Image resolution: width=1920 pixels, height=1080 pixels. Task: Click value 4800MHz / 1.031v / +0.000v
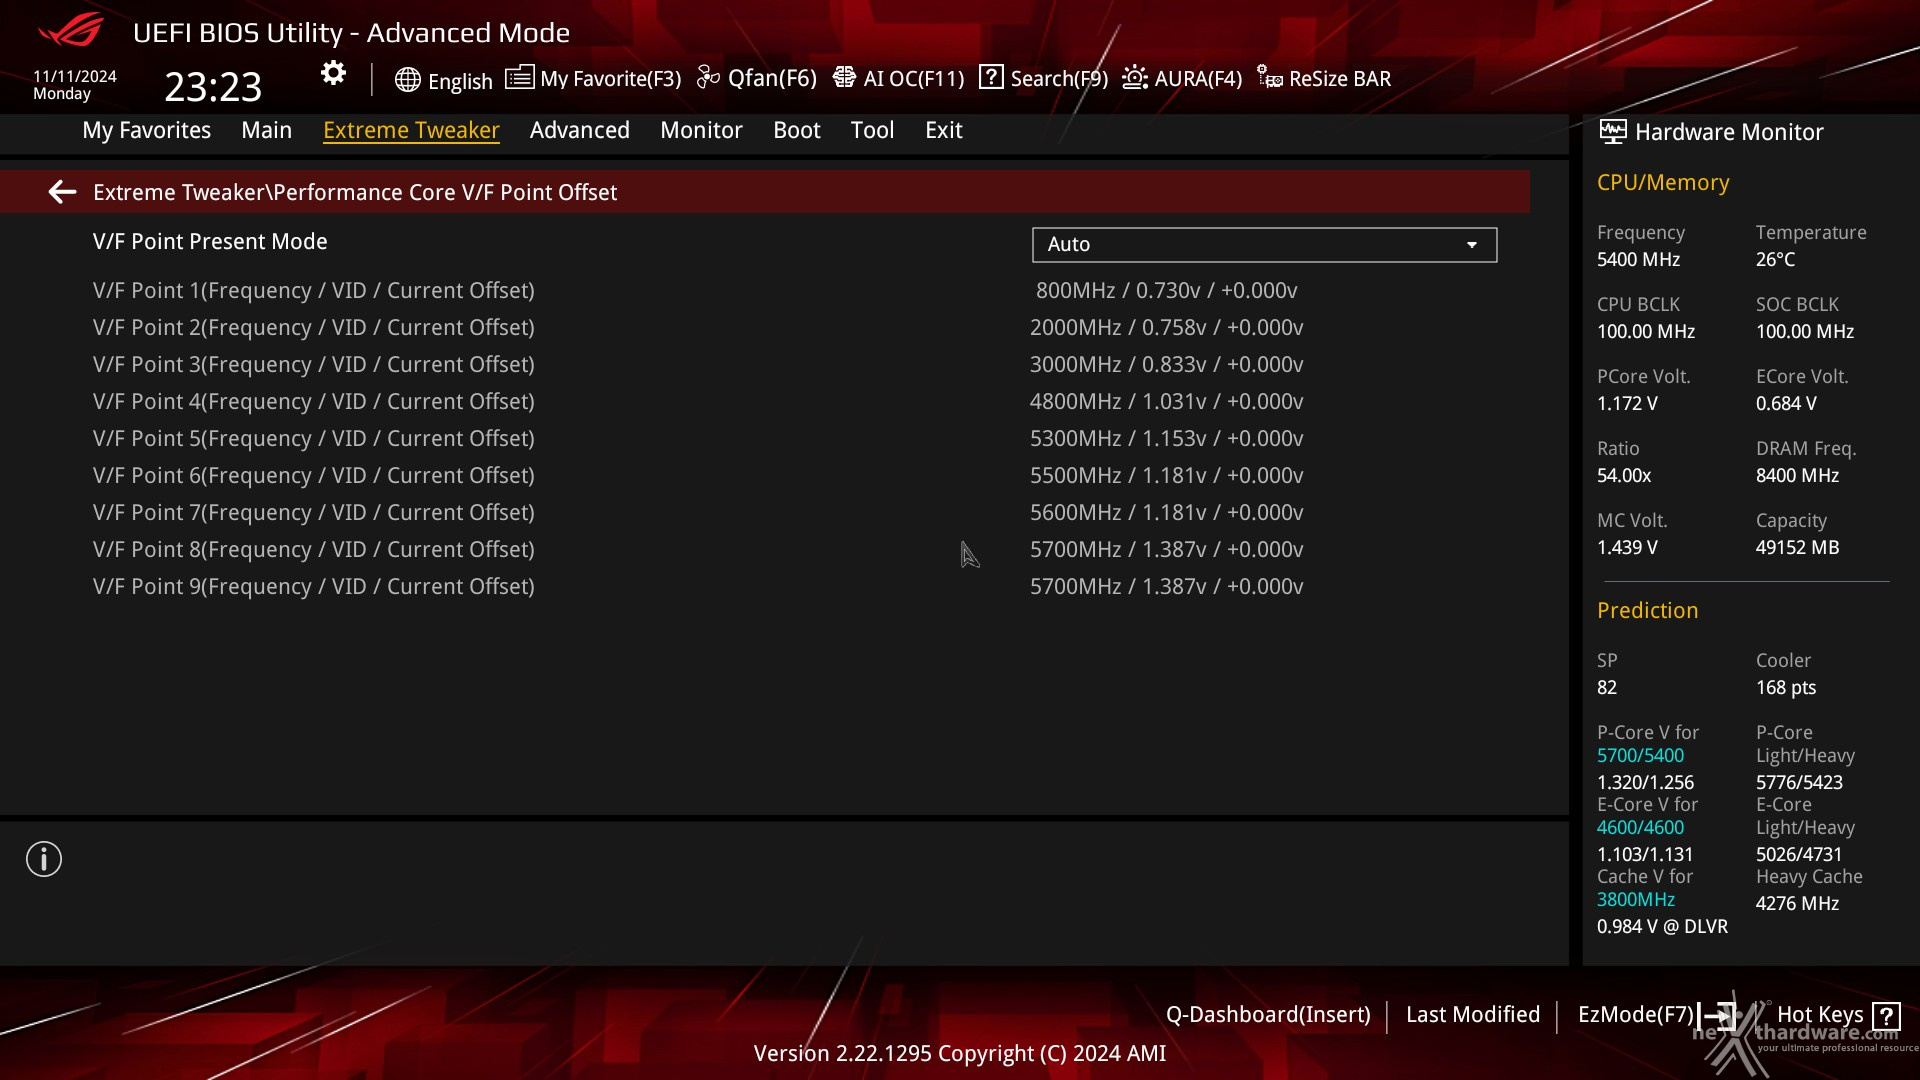click(1167, 402)
